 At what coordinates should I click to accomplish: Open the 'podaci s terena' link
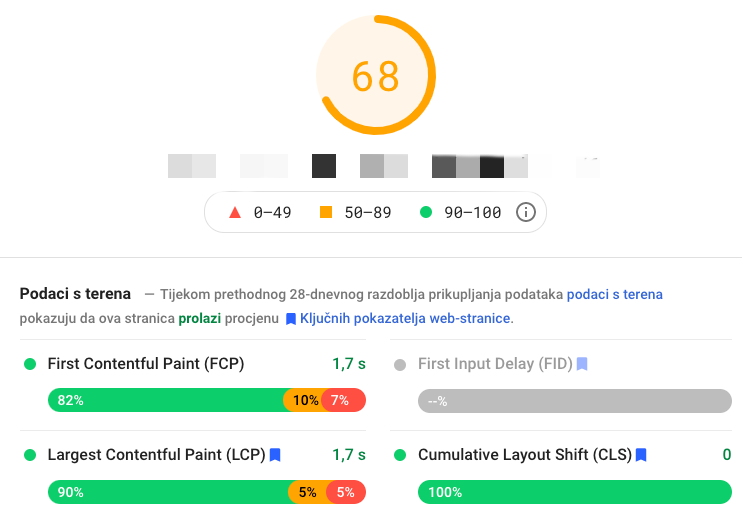615,294
